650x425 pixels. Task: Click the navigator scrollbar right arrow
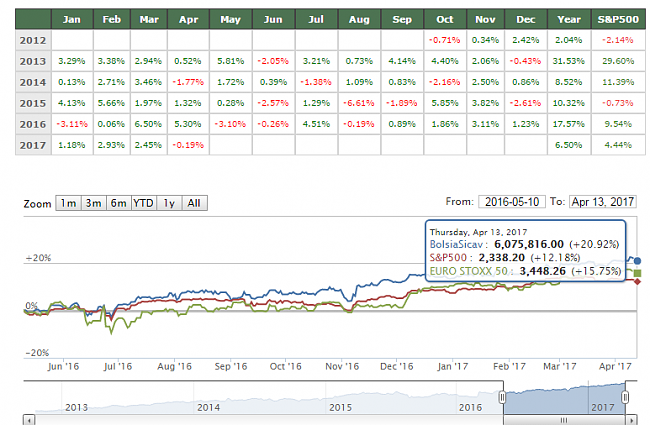point(631,420)
